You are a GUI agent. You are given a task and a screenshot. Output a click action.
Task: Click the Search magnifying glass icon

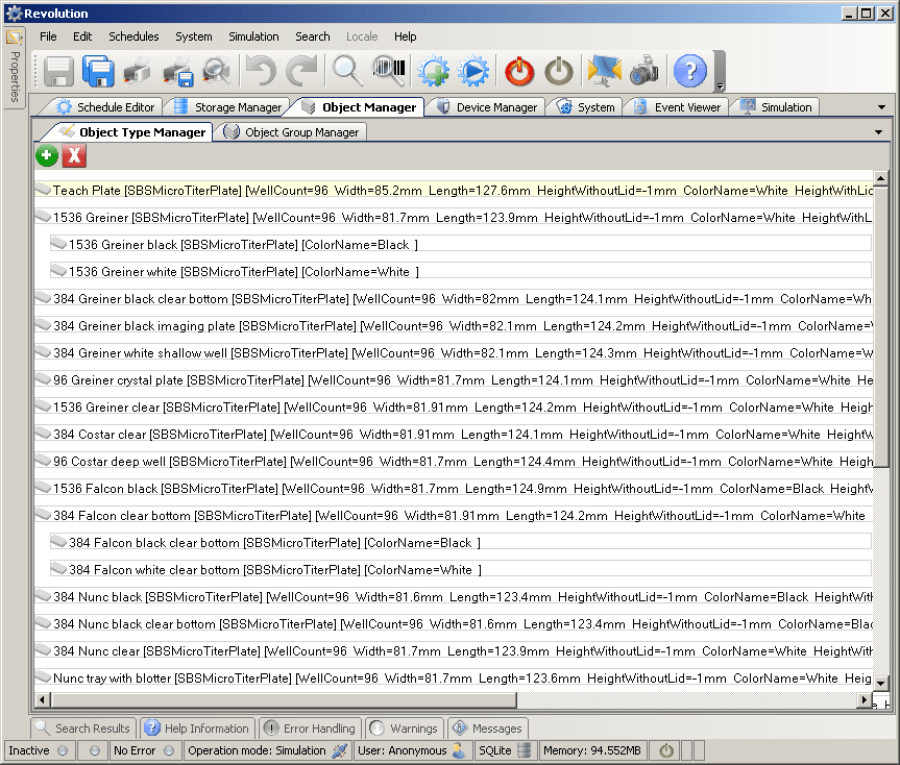coord(347,71)
